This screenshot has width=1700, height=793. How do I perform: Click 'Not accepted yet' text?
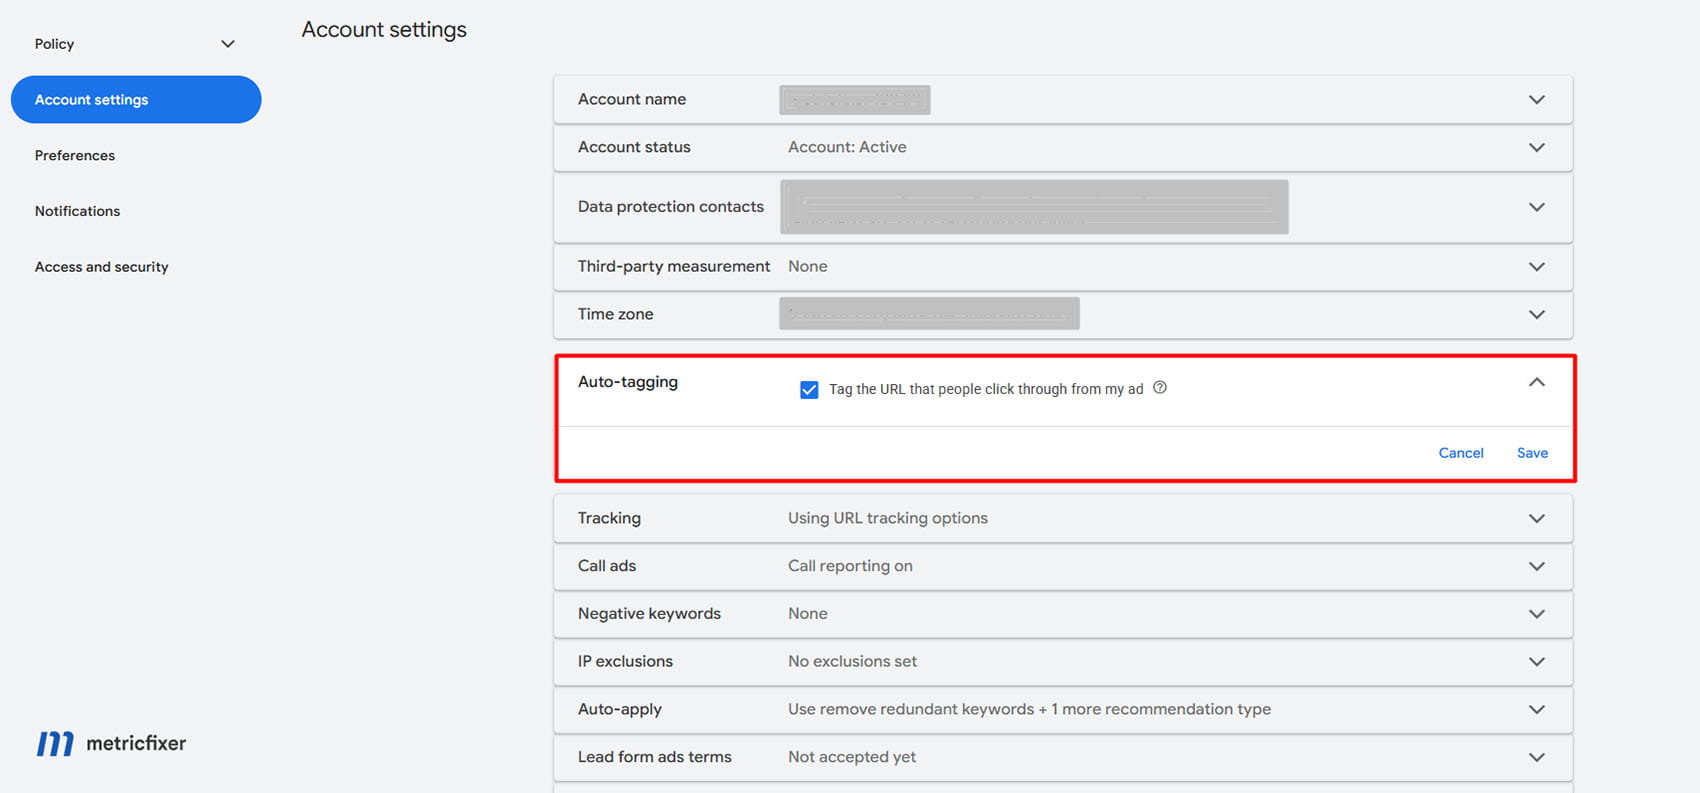tap(852, 757)
